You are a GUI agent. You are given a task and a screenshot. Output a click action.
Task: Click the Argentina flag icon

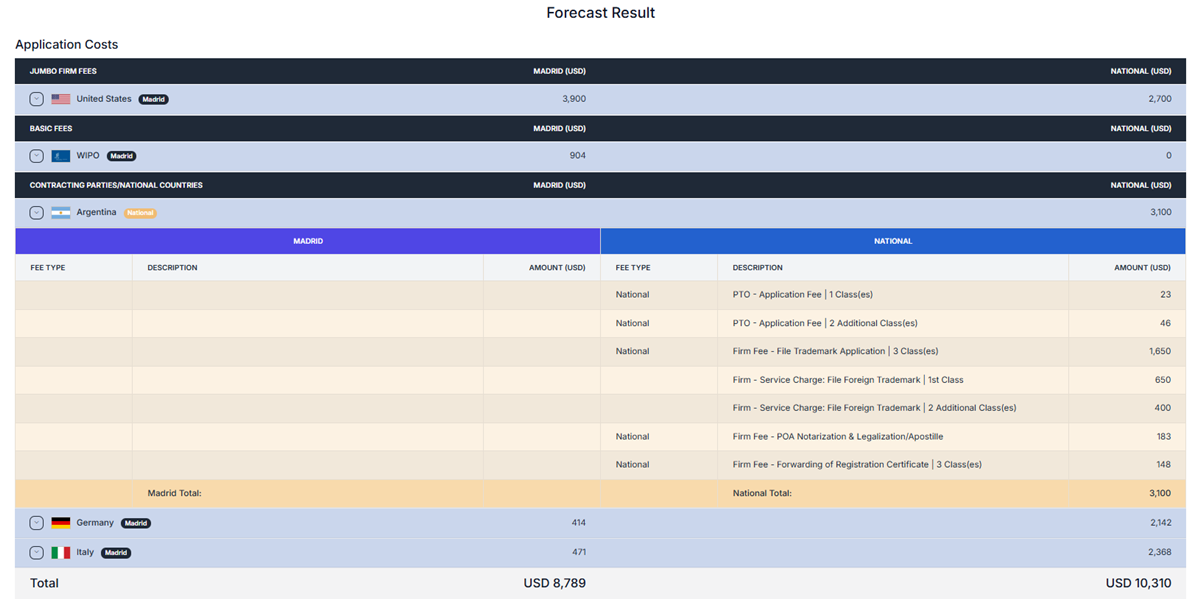(61, 213)
